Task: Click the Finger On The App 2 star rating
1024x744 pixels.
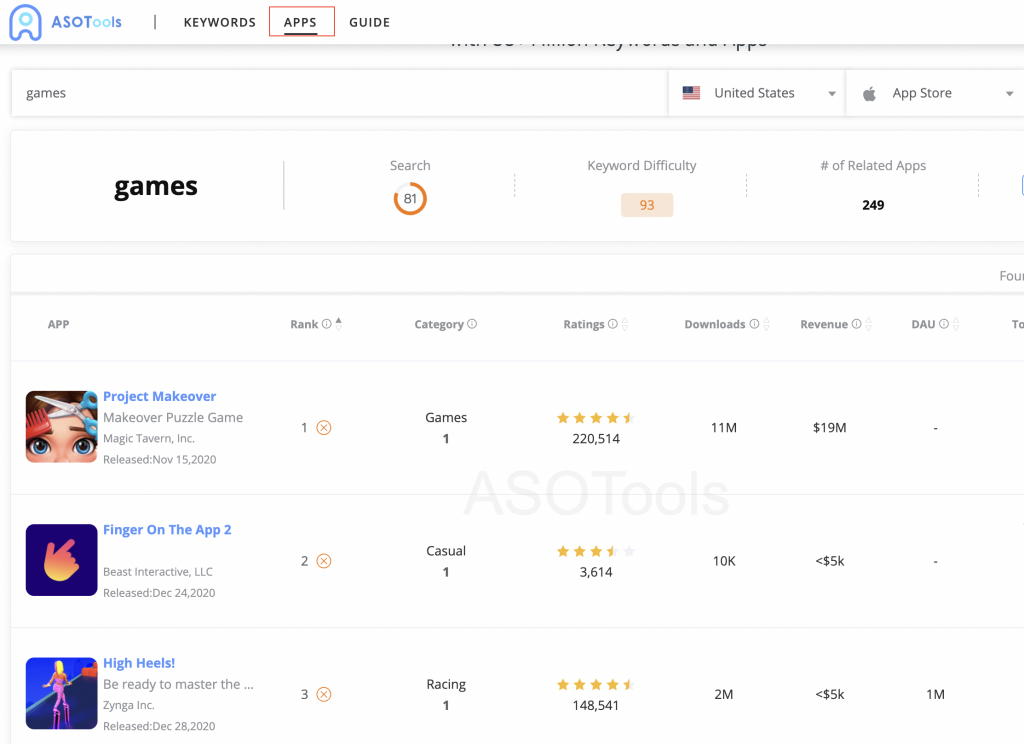Action: point(596,551)
